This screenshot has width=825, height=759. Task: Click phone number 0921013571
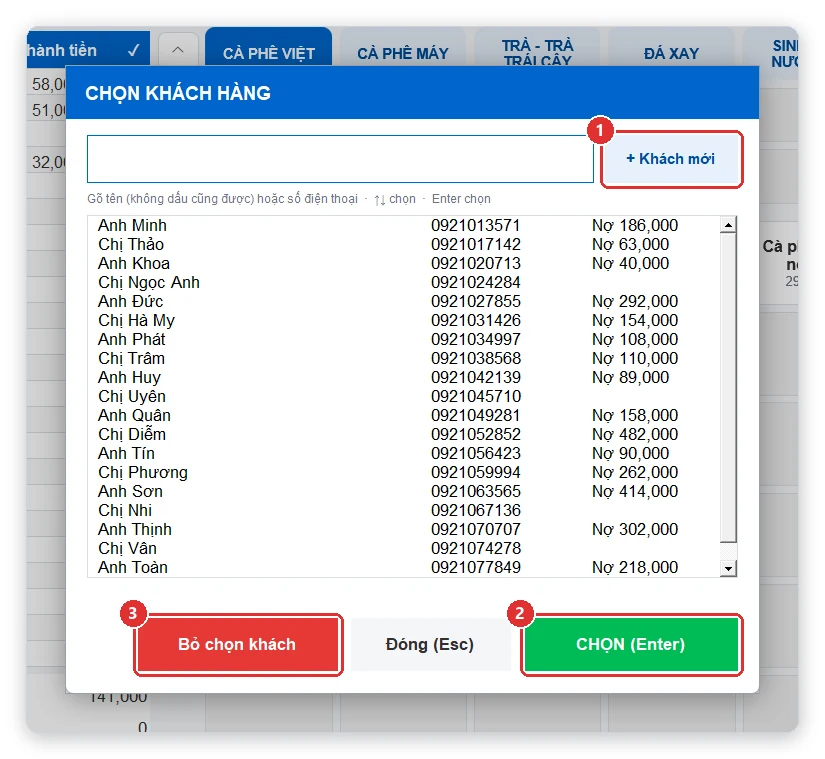click(476, 225)
